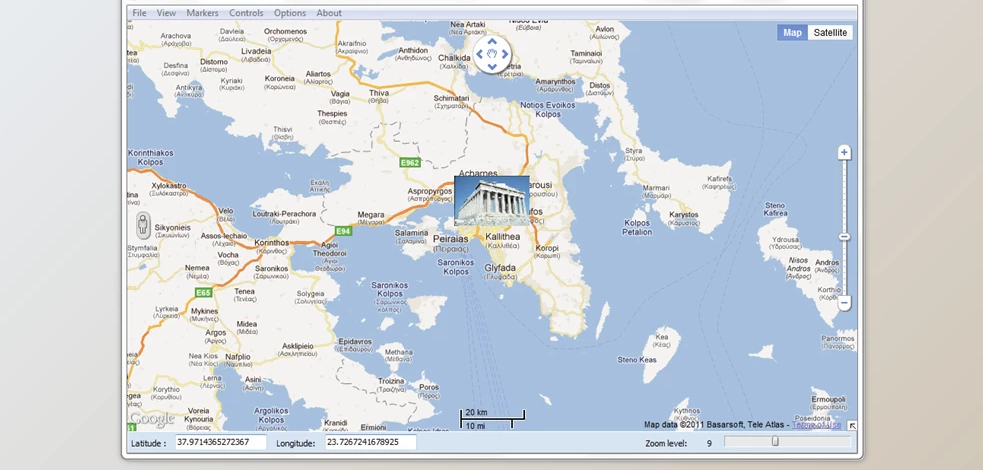Open the About menu
Image resolution: width=983 pixels, height=470 pixels.
[329, 13]
